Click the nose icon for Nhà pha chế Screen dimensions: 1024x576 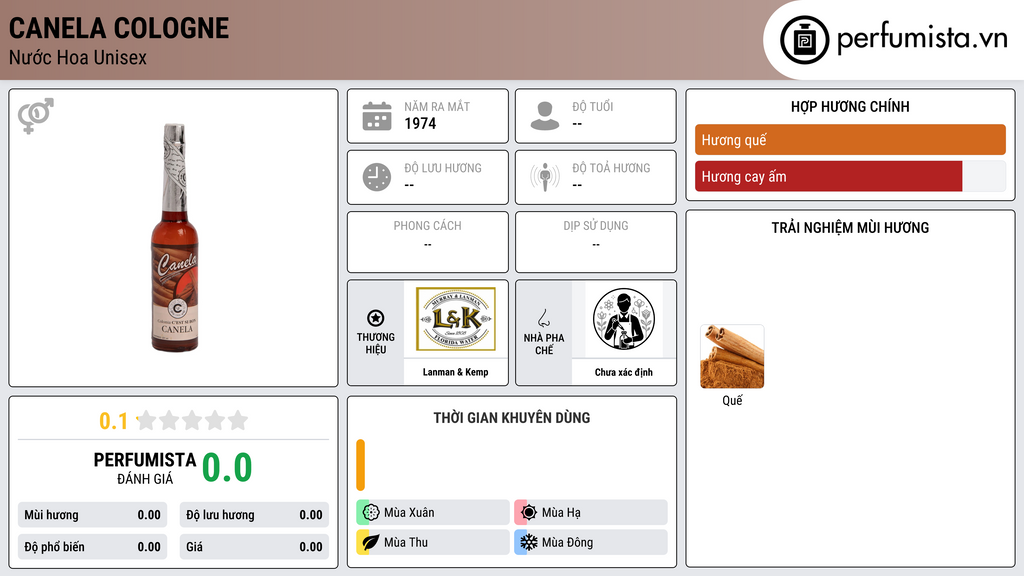543,318
